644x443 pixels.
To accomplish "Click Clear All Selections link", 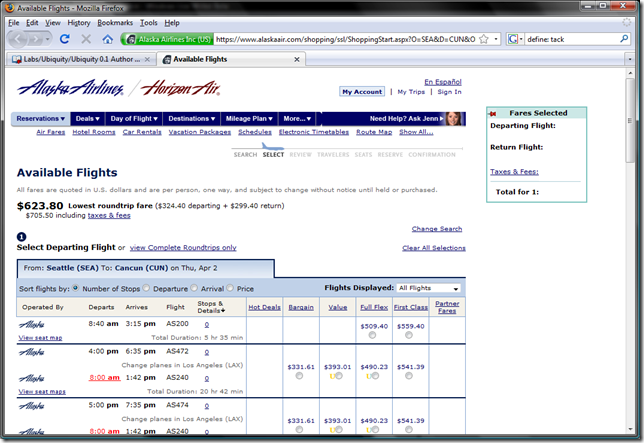I will (x=434, y=248).
